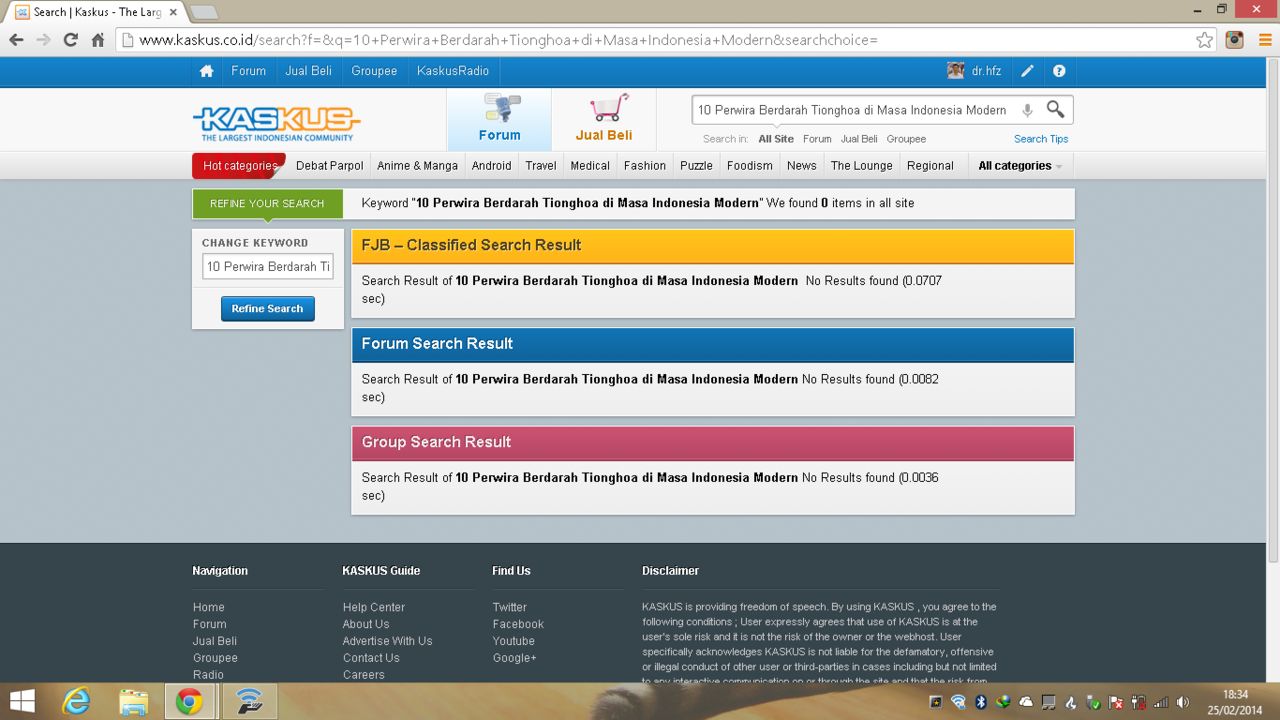Image resolution: width=1280 pixels, height=720 pixels.
Task: Click the wireless app icon in taskbar
Action: (249, 702)
